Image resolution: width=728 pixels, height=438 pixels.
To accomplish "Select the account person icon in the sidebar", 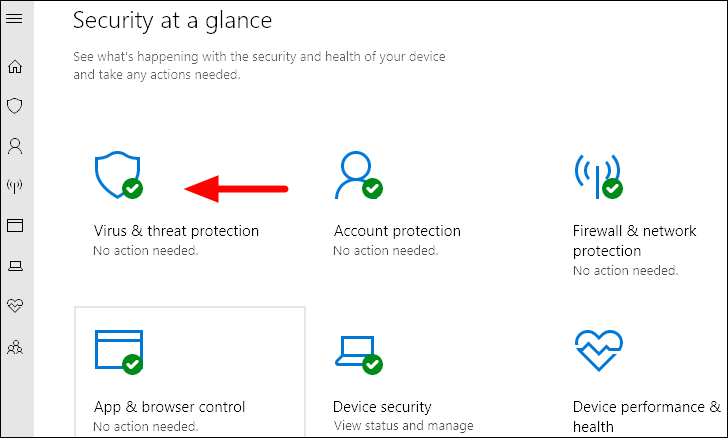I will (15, 146).
